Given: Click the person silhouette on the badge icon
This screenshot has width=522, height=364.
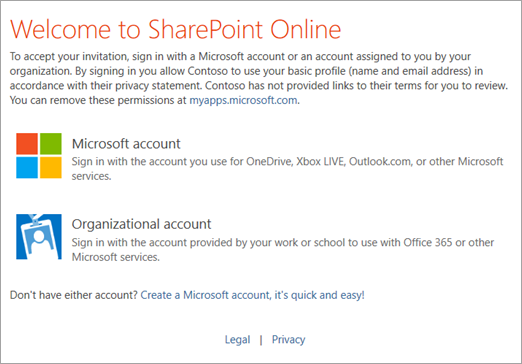Looking at the screenshot, I should 39,241.
